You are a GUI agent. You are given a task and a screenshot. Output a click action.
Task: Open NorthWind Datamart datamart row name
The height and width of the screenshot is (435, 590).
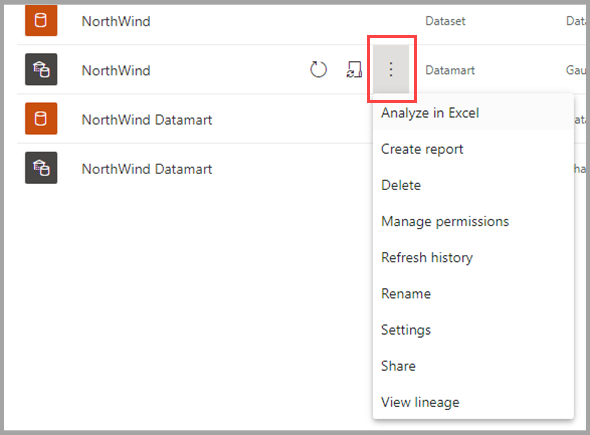[x=147, y=169]
